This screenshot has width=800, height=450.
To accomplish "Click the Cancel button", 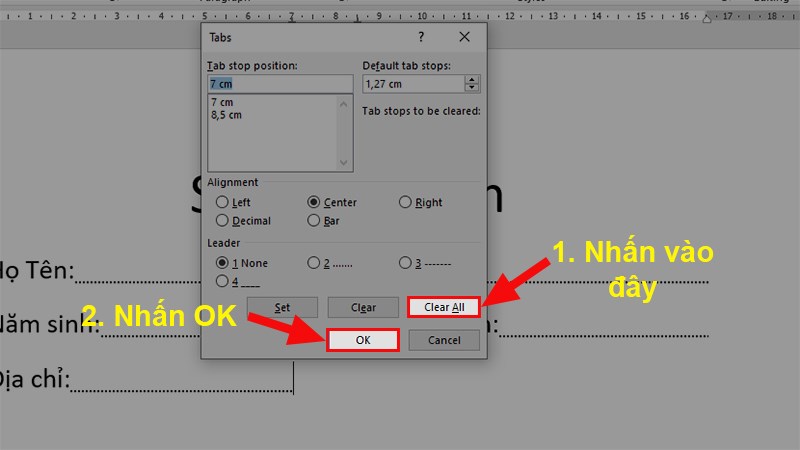I will (x=444, y=340).
